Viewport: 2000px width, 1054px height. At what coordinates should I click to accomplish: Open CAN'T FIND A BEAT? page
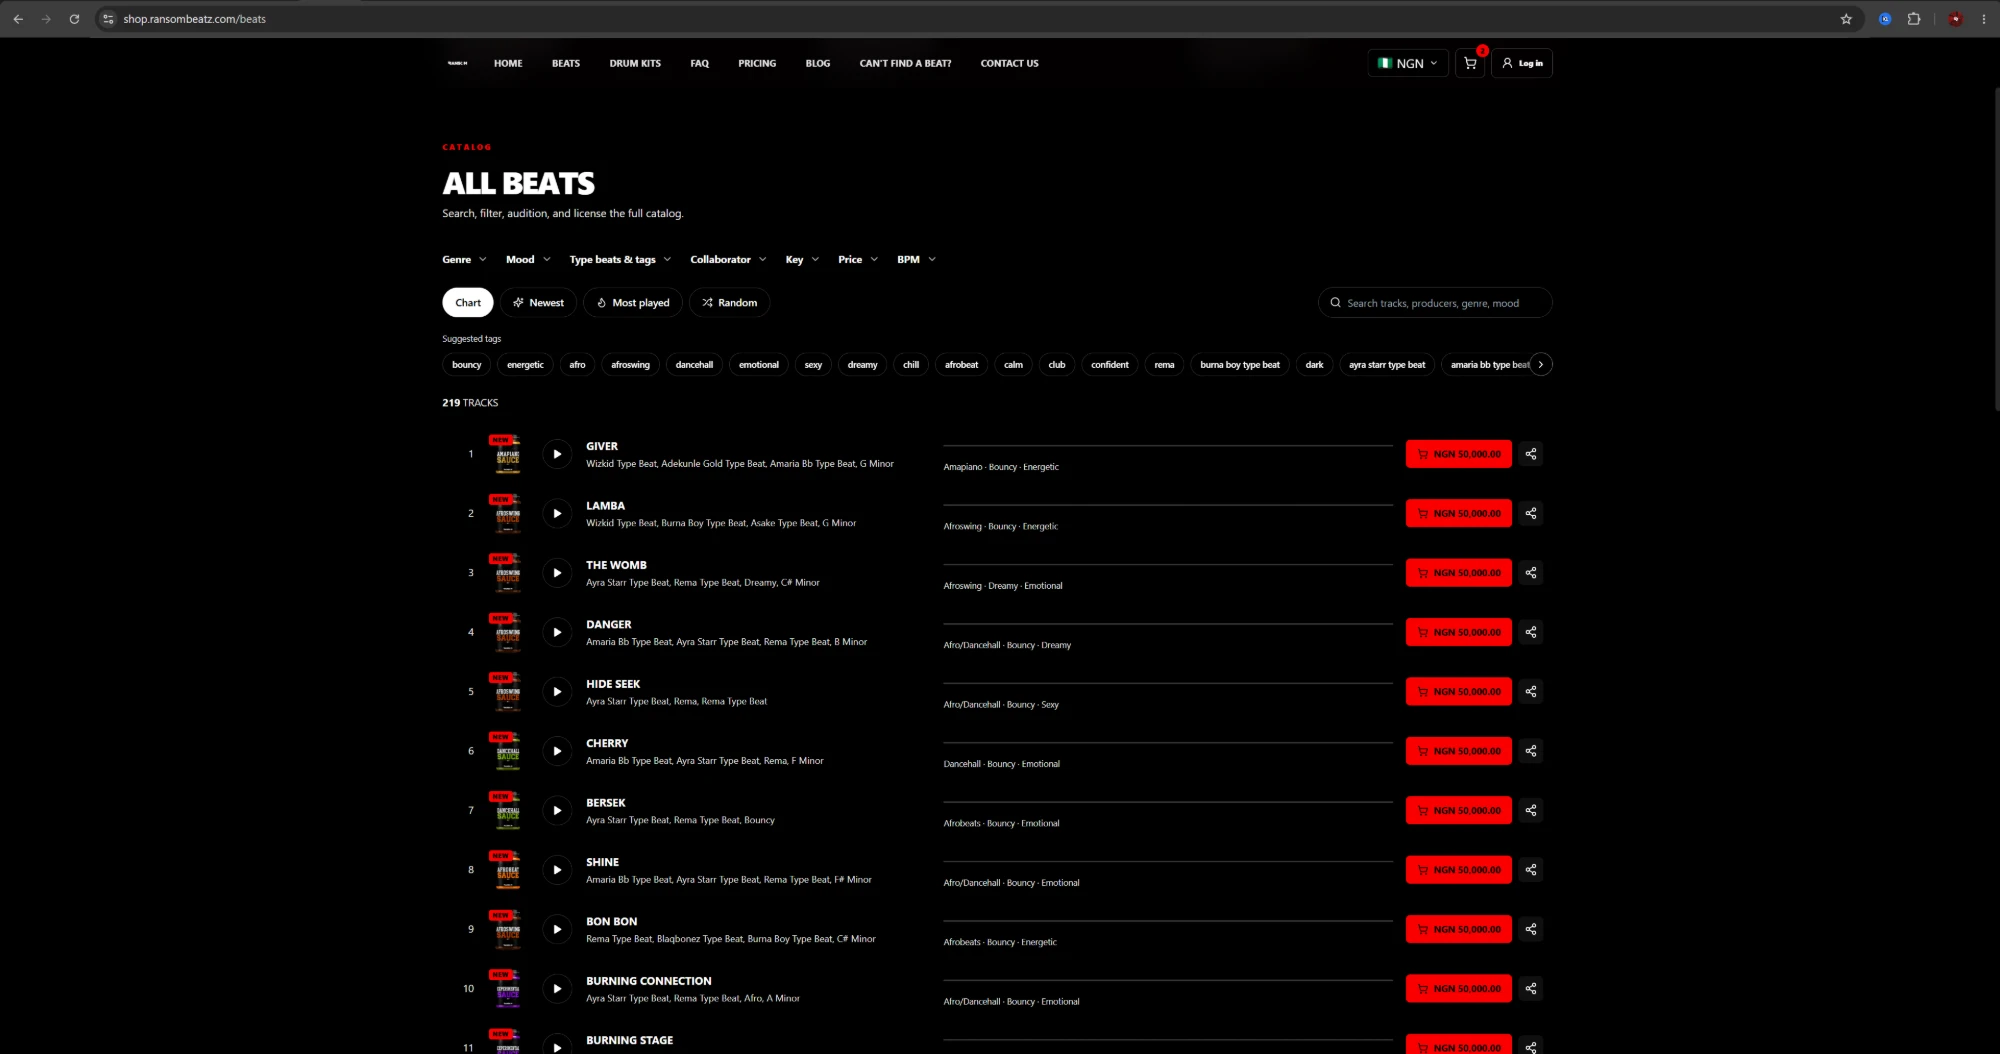click(905, 63)
